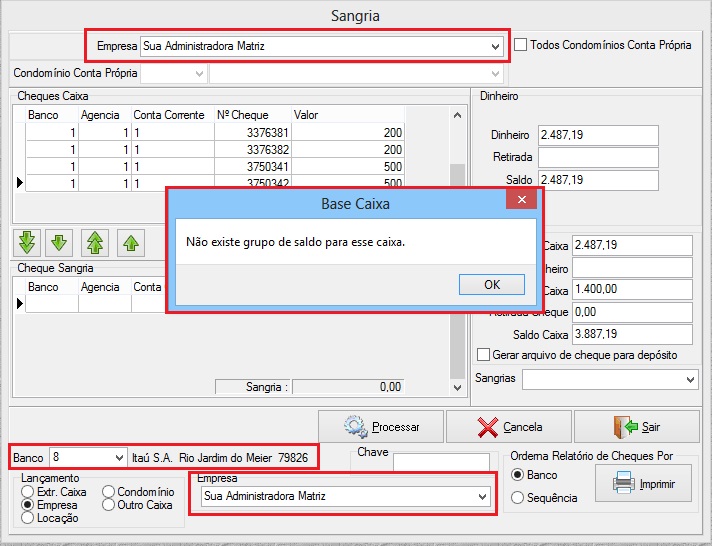The image size is (712, 546).
Task: Select the Locação radio option
Action: 28,518
